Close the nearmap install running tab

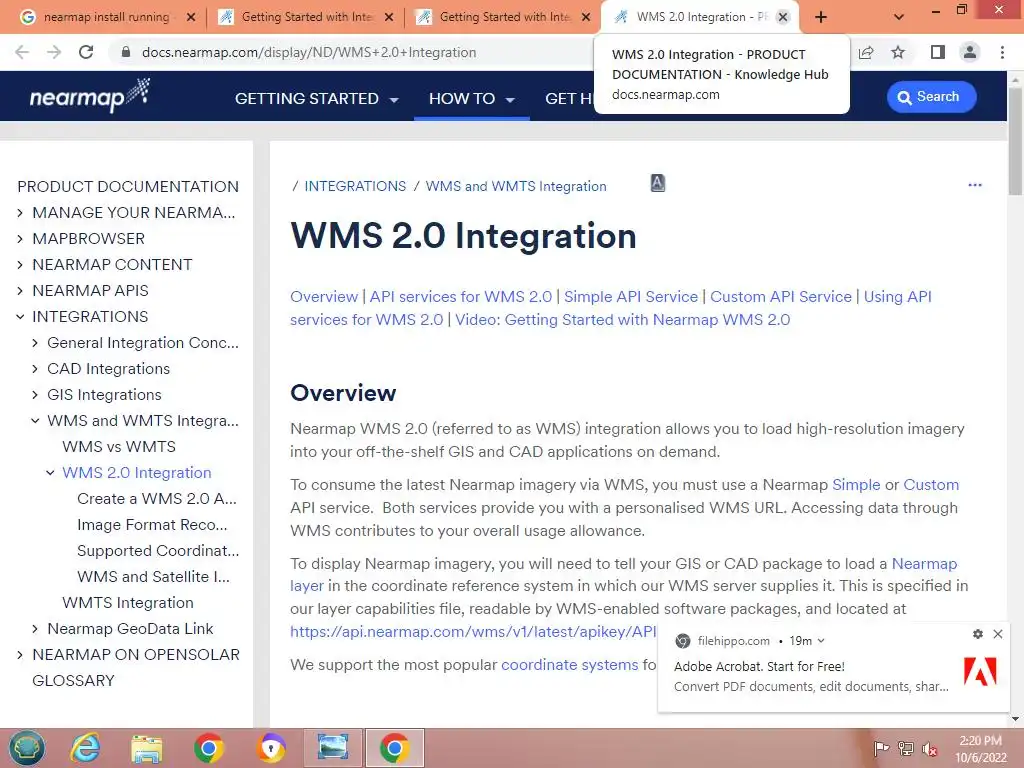191,17
